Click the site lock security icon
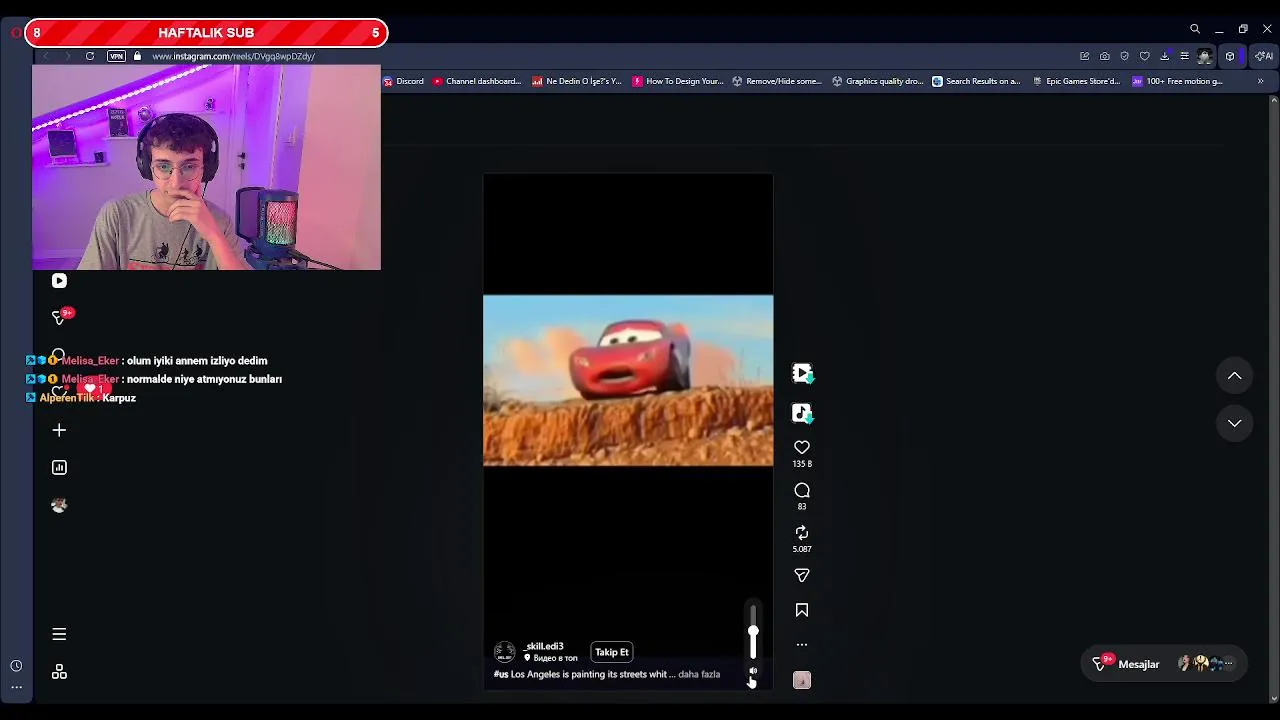This screenshot has width=1280, height=720. coord(138,56)
